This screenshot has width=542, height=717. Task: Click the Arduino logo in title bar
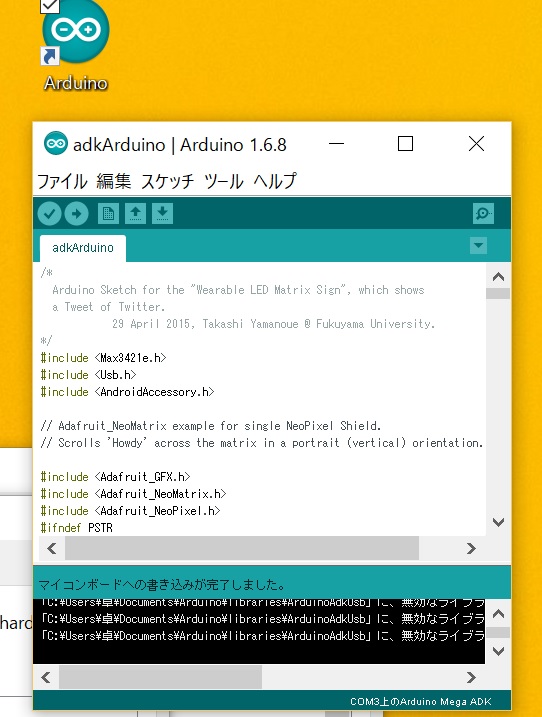[x=56, y=143]
